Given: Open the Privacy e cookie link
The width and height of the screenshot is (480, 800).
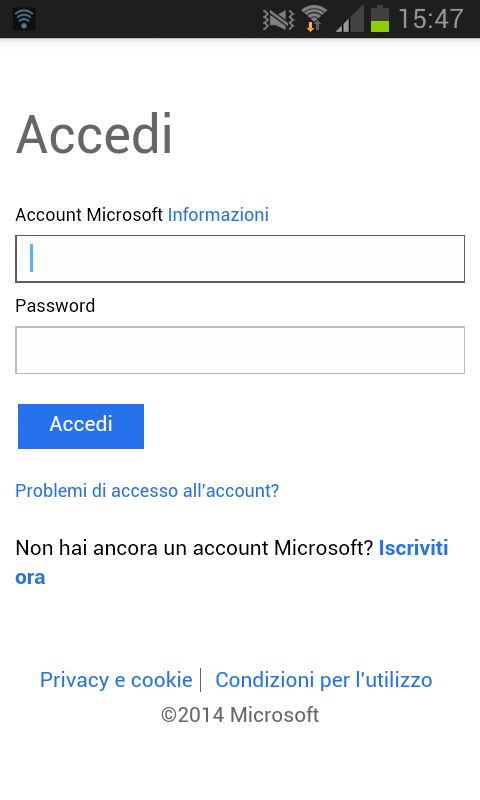Looking at the screenshot, I should (116, 680).
